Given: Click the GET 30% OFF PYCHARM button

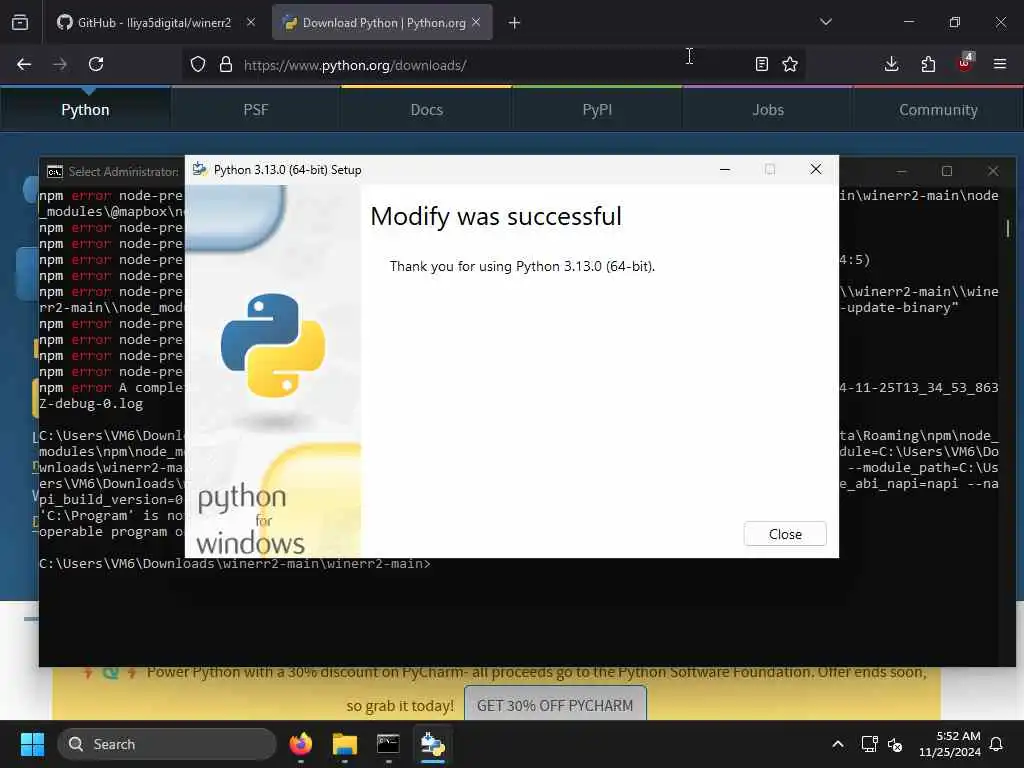Looking at the screenshot, I should pyautogui.click(x=555, y=705).
